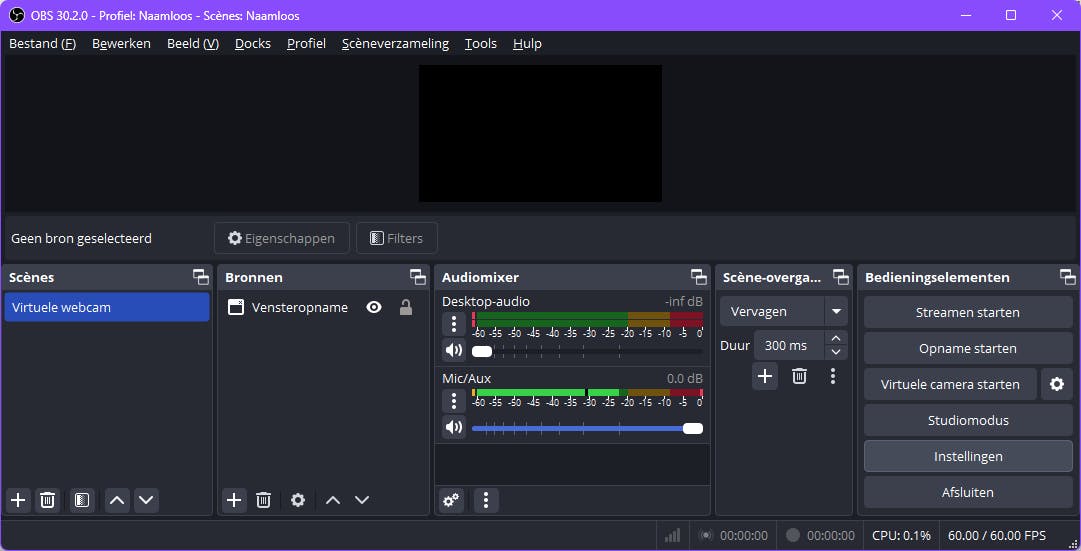1081x551 pixels.
Task: Undock the Scènes panel
Action: [201, 277]
